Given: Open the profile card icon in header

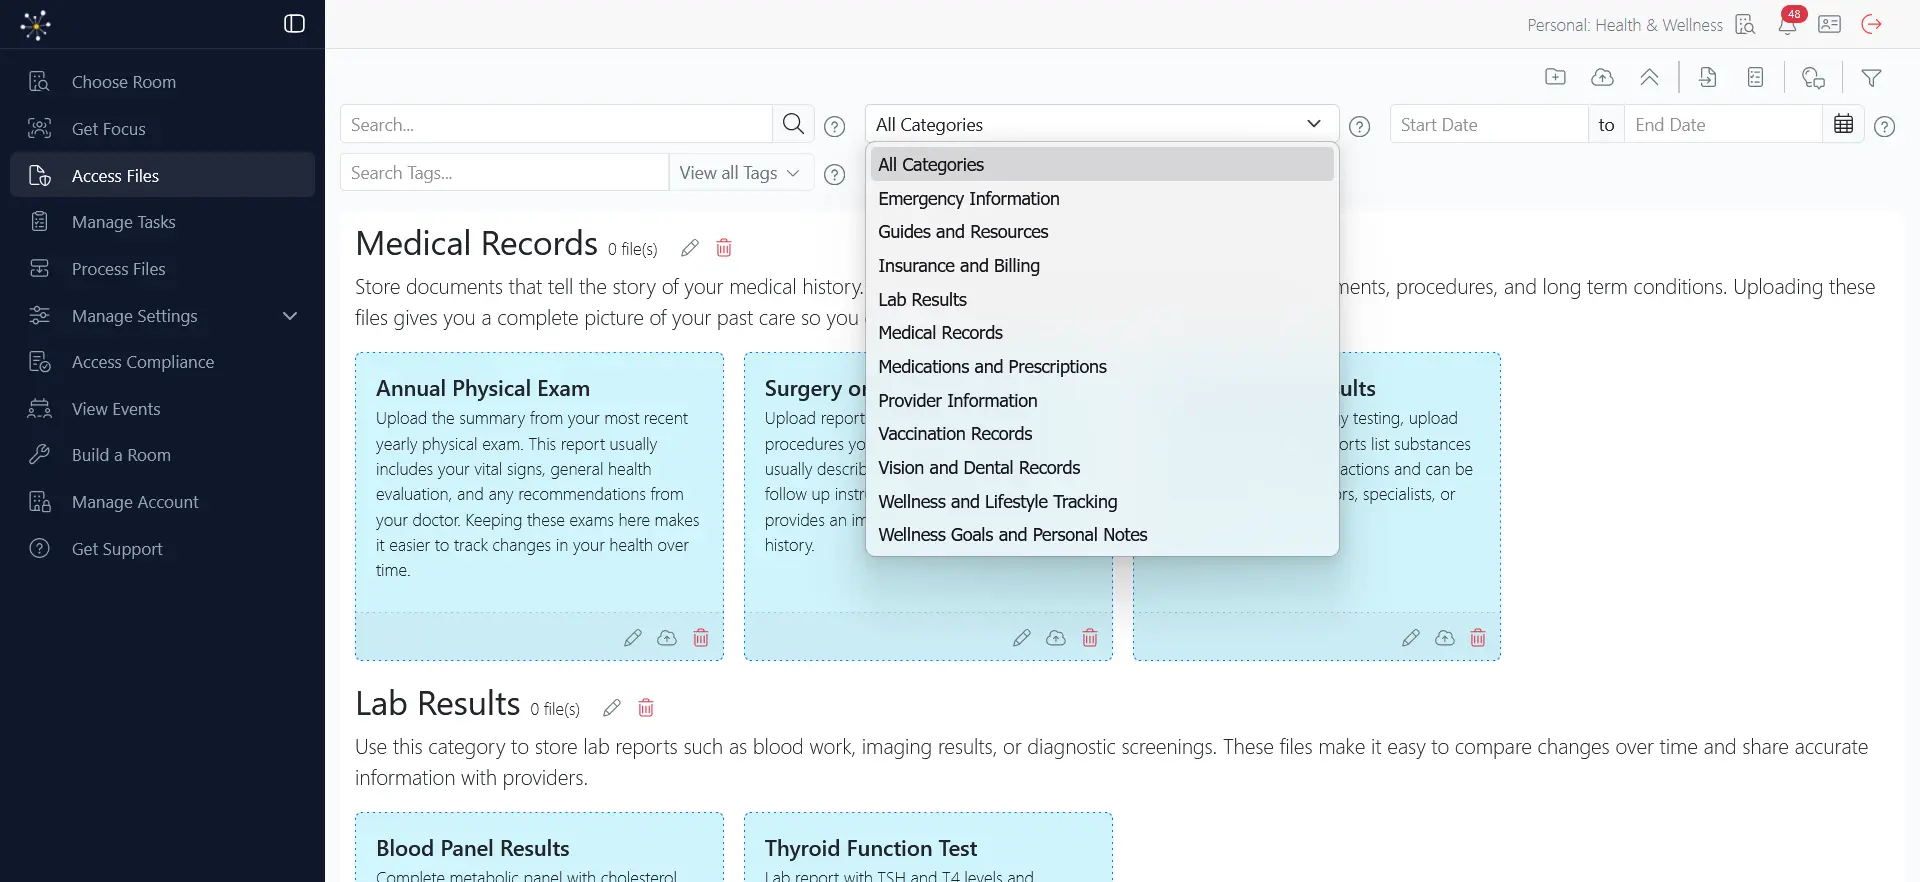Looking at the screenshot, I should (x=1830, y=24).
